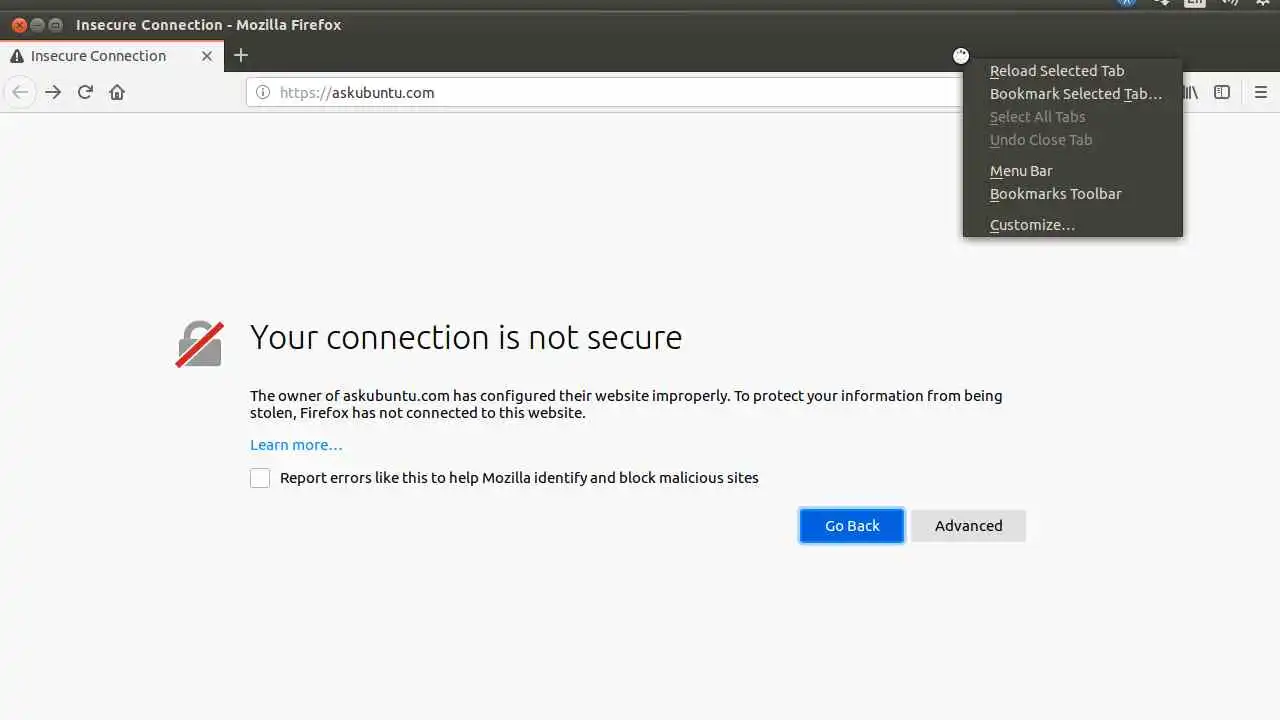Toggle Bookmarks Toolbar in the context menu

pyautogui.click(x=1055, y=194)
